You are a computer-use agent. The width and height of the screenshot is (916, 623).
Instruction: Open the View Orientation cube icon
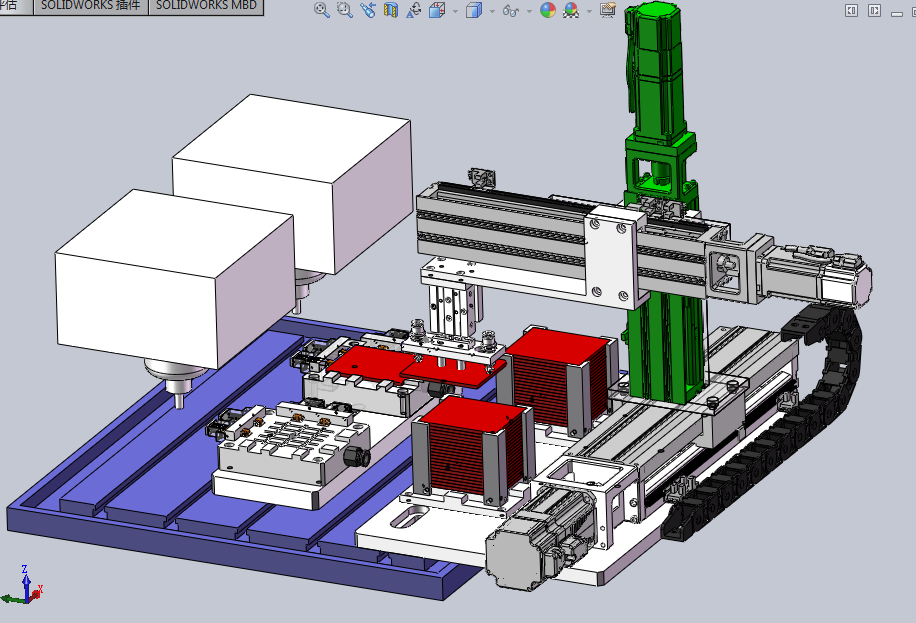point(437,11)
